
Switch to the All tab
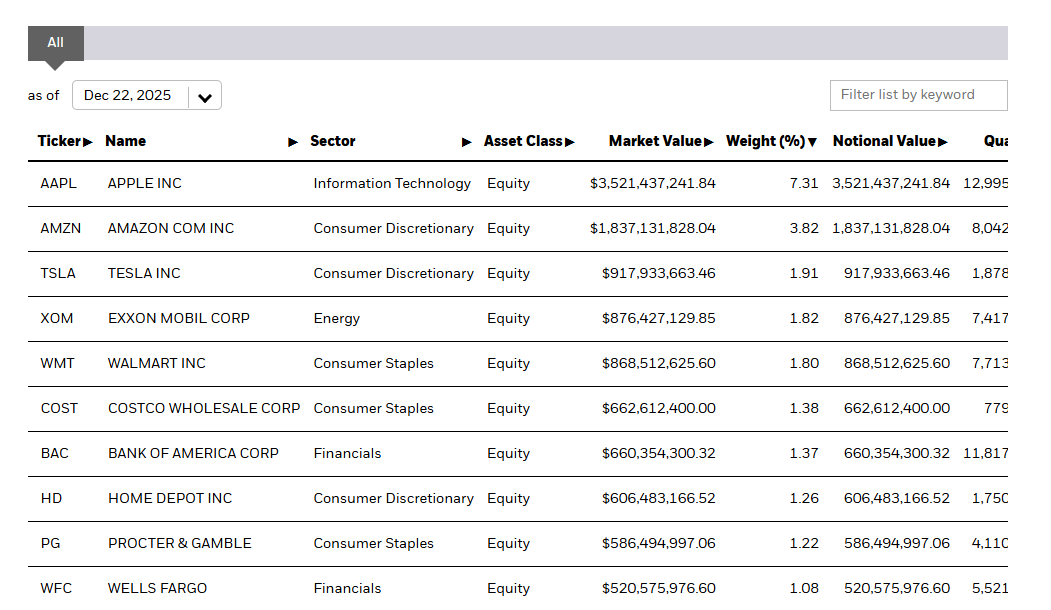point(56,43)
